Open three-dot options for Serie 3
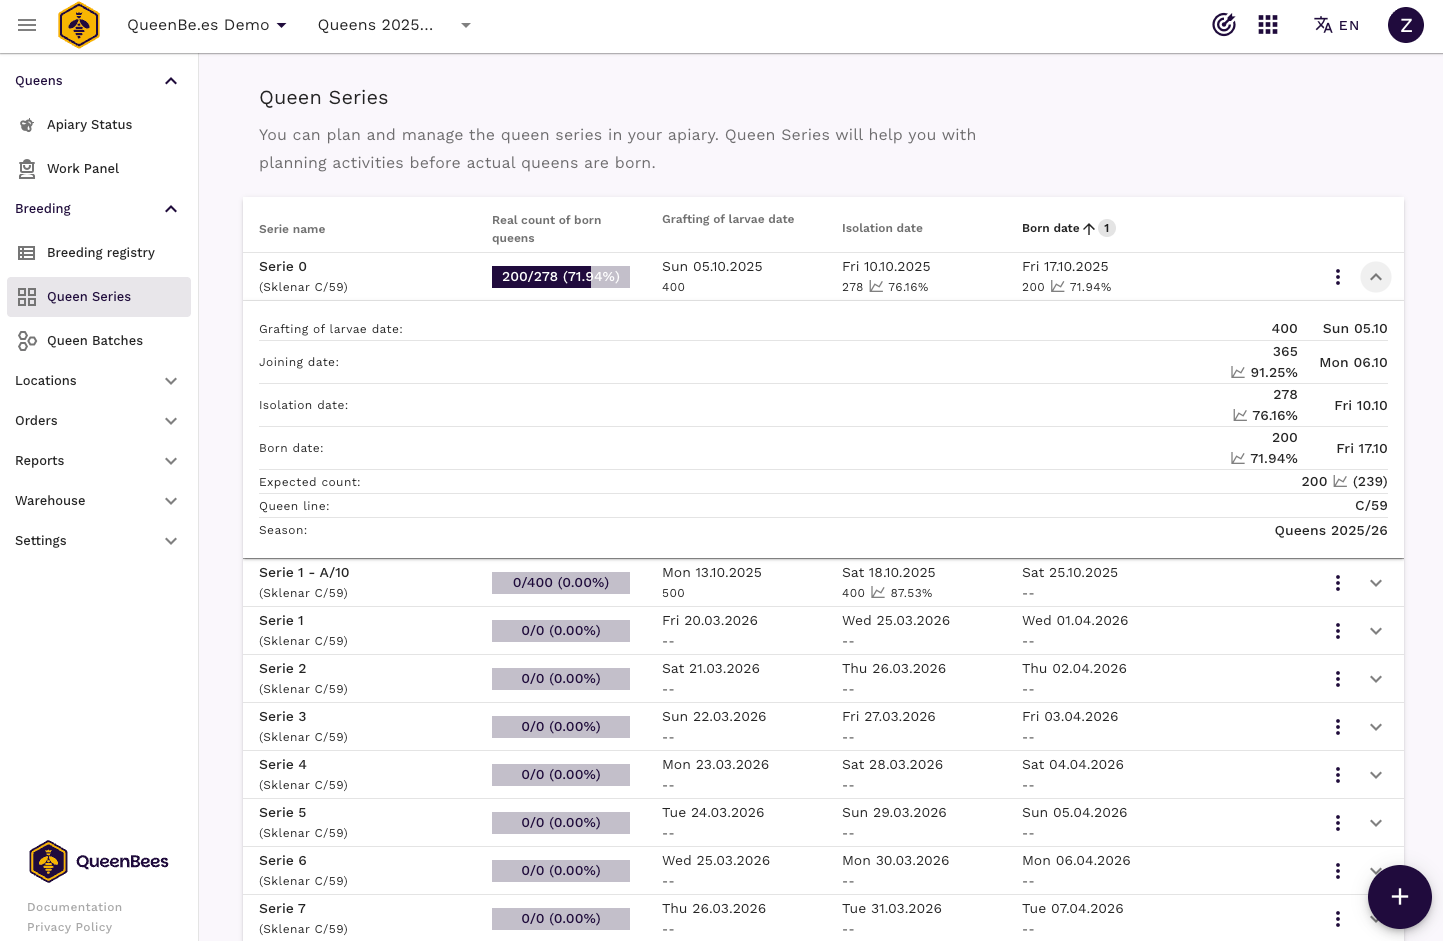The image size is (1443, 941). tap(1337, 727)
